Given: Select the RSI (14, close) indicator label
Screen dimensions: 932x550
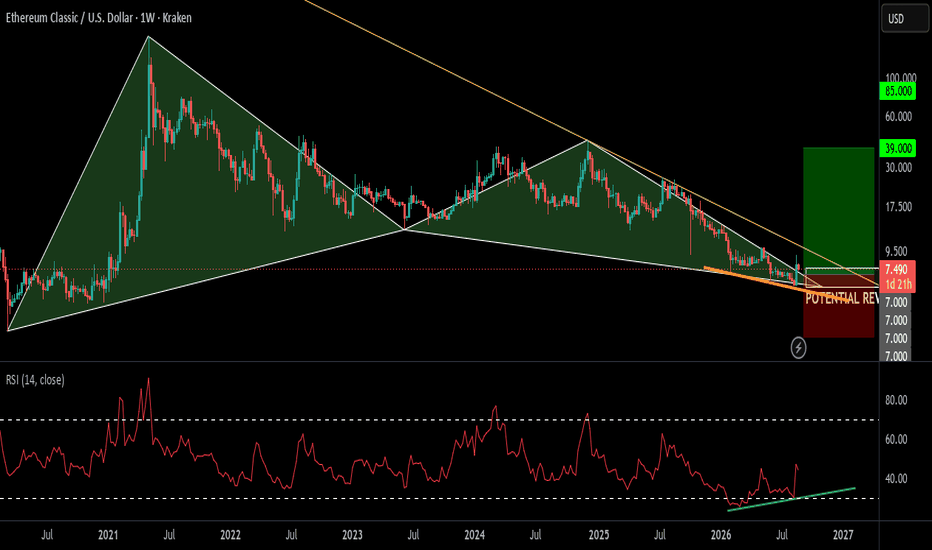Looking at the screenshot, I should click(35, 379).
